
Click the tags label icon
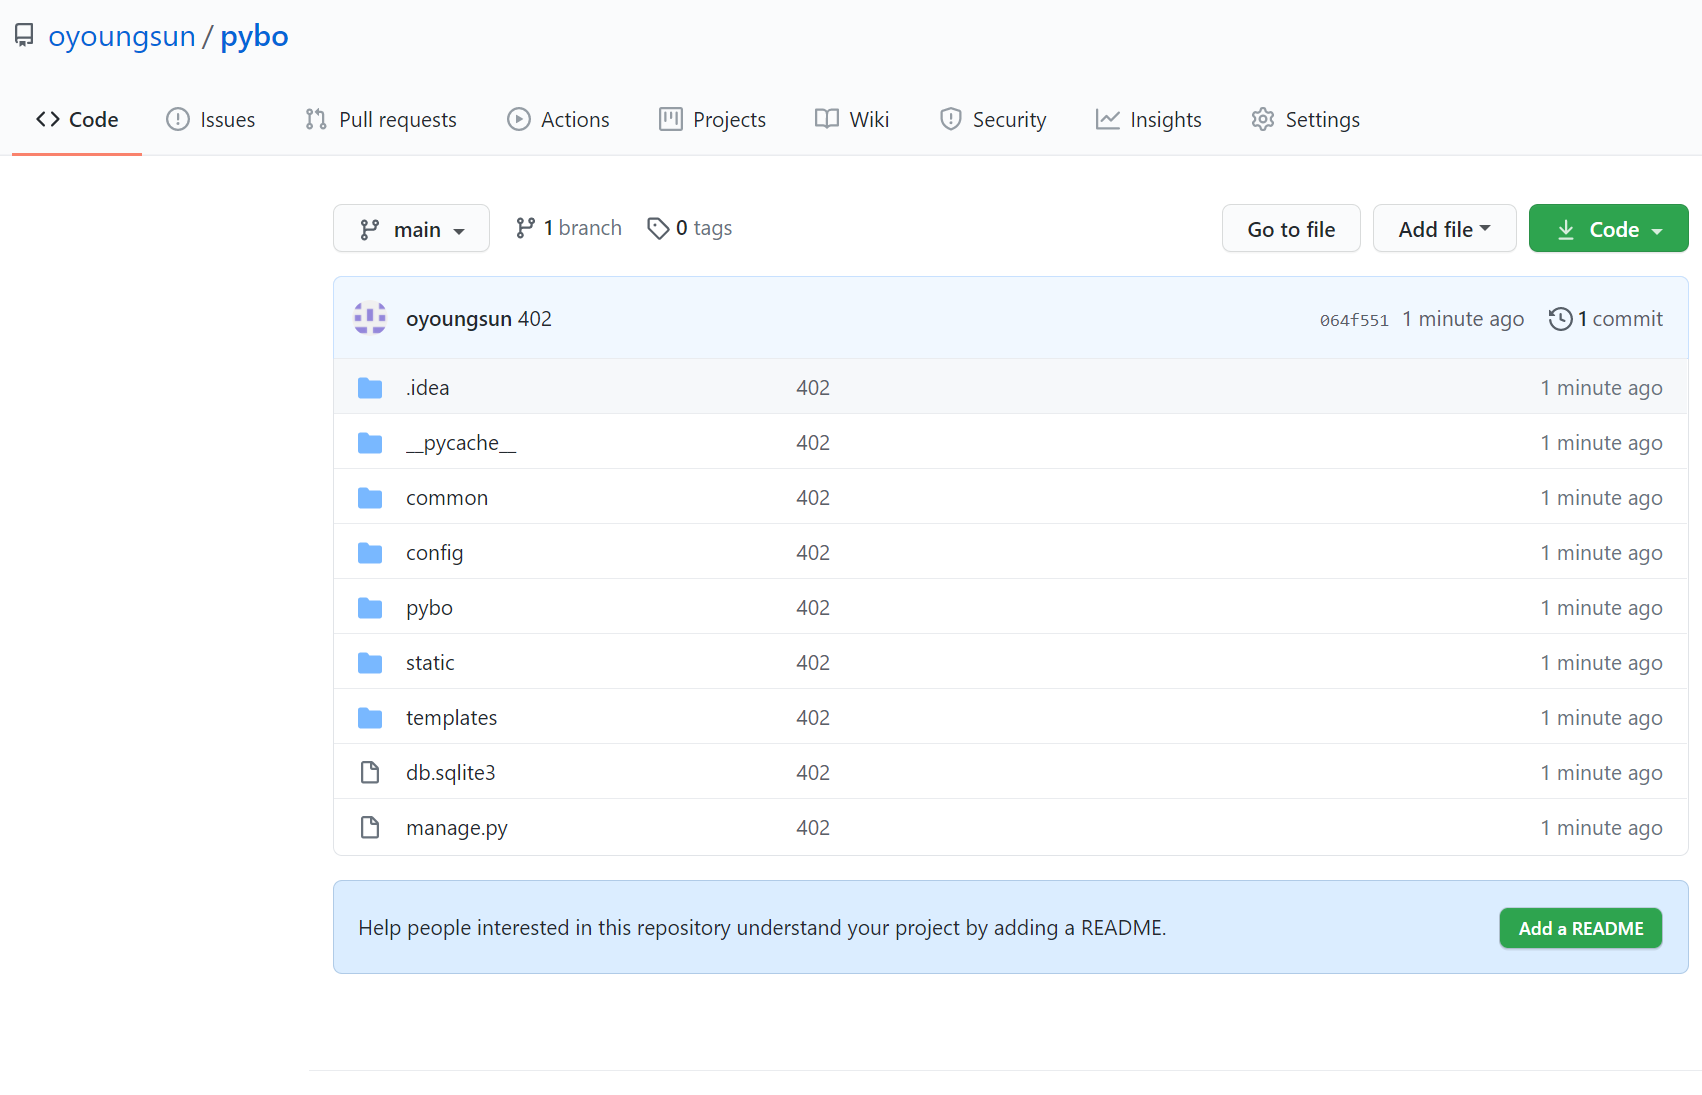pyautogui.click(x=658, y=228)
